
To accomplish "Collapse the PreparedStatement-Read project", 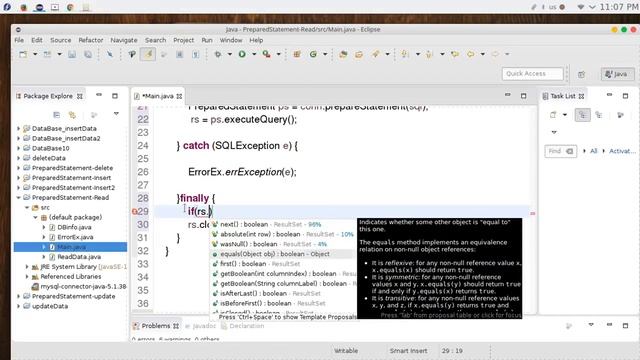I will tap(18, 198).
